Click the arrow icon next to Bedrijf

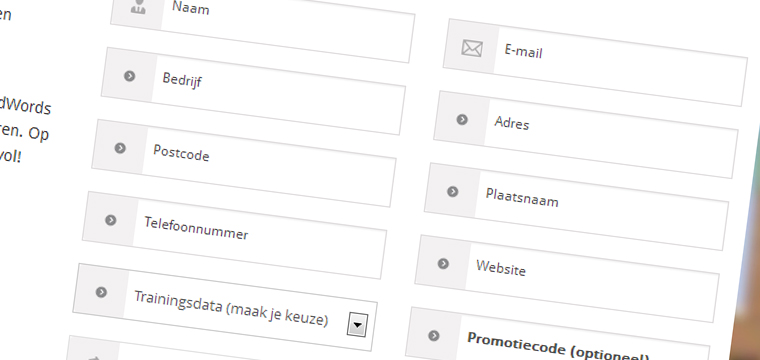[x=129, y=76]
